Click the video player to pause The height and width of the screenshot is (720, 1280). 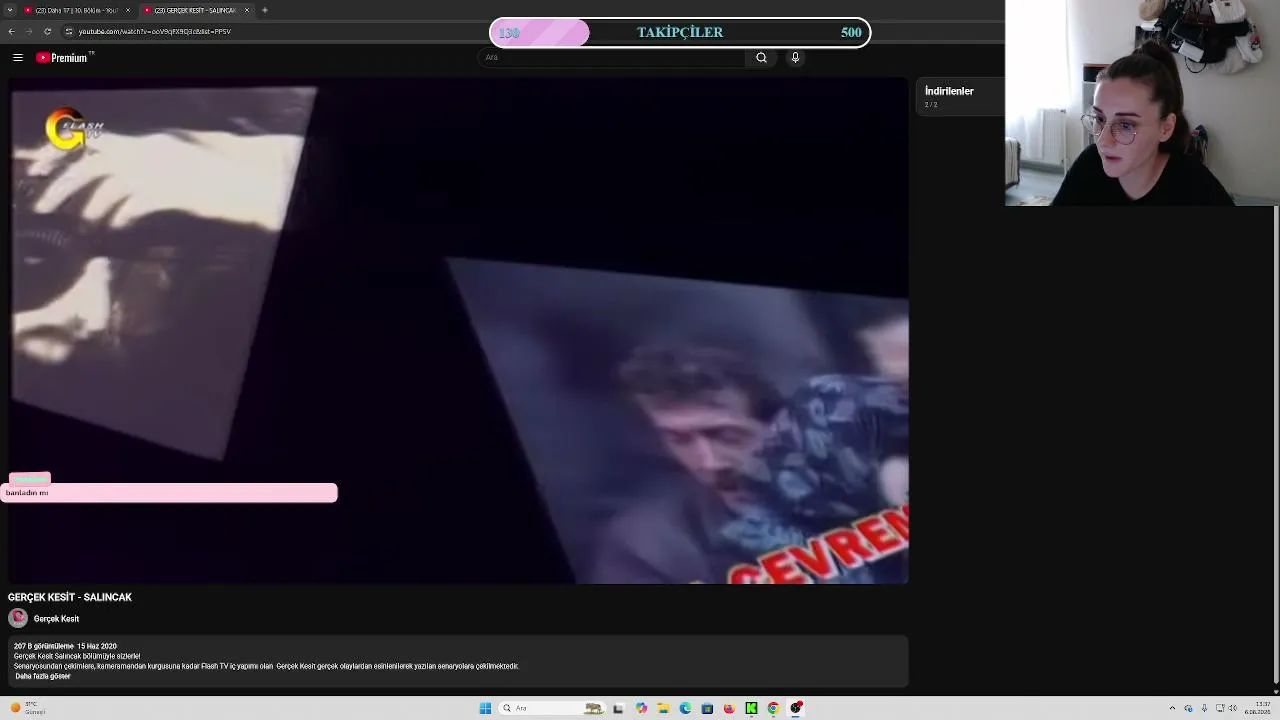click(459, 331)
